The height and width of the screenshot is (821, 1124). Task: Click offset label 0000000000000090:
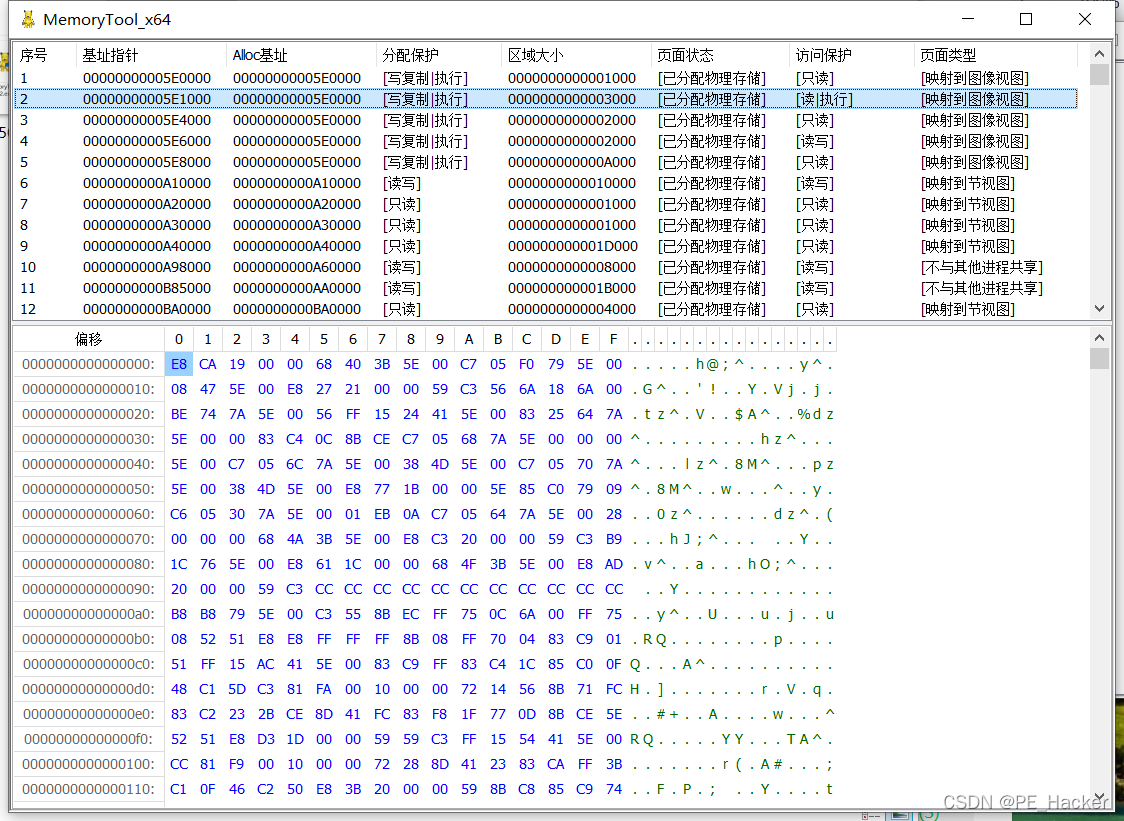point(88,589)
